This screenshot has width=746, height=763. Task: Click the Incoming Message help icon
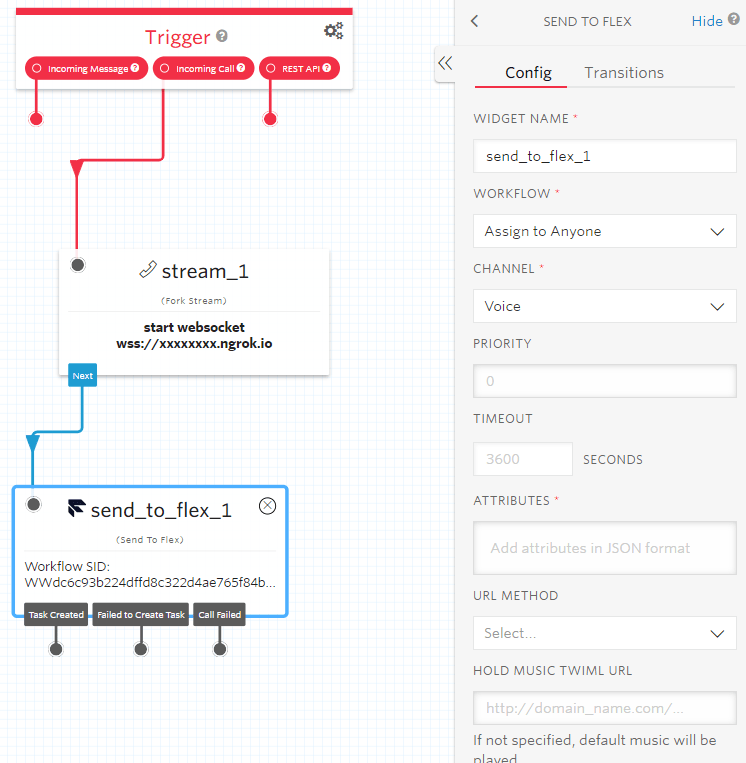click(135, 68)
